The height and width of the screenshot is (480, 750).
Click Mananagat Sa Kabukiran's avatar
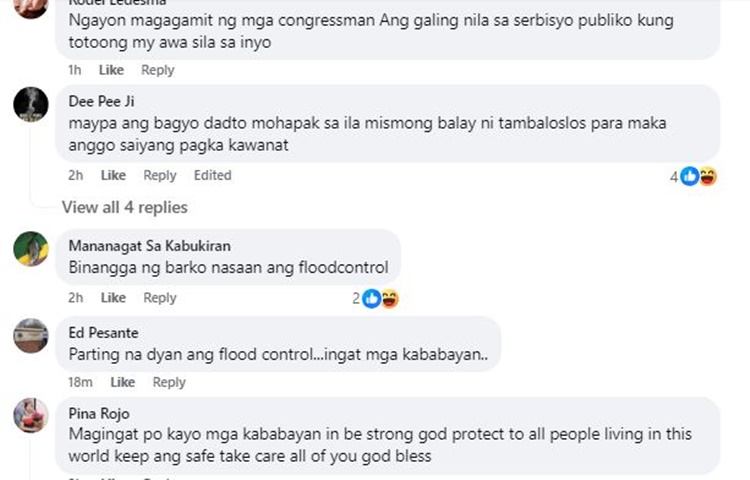(31, 248)
